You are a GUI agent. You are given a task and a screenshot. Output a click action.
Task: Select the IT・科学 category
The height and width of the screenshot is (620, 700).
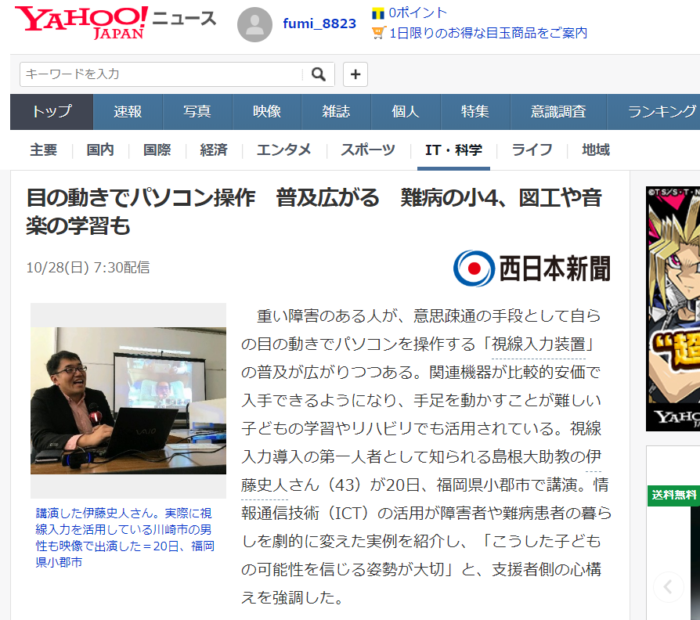tap(453, 150)
